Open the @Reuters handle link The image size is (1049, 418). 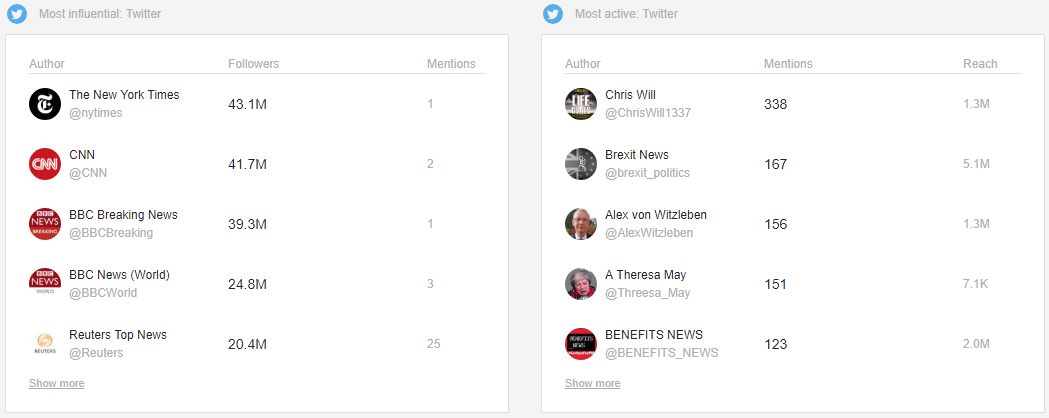click(96, 352)
